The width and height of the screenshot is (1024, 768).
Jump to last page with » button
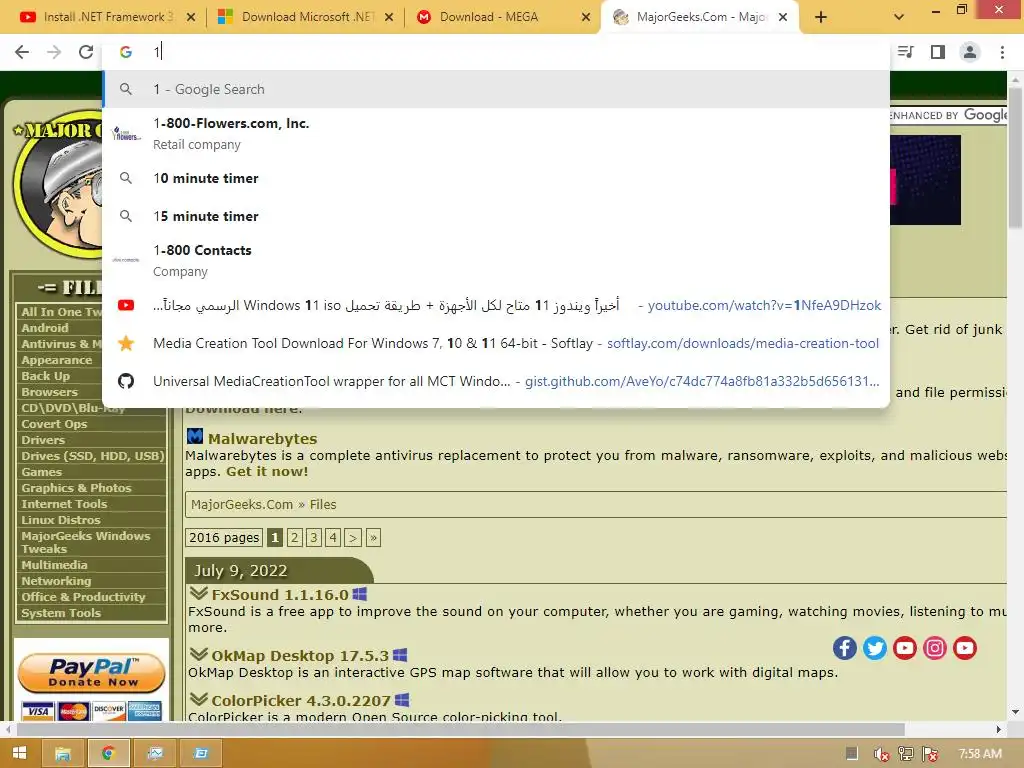coord(373,537)
